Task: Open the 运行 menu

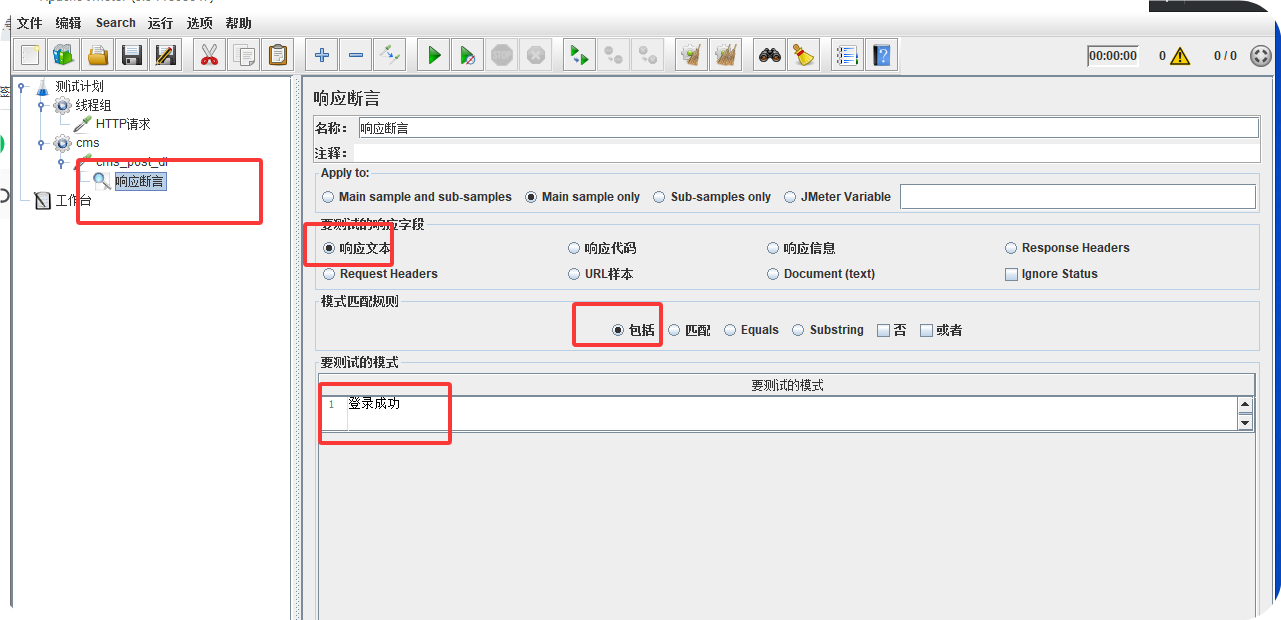Action: 160,23
